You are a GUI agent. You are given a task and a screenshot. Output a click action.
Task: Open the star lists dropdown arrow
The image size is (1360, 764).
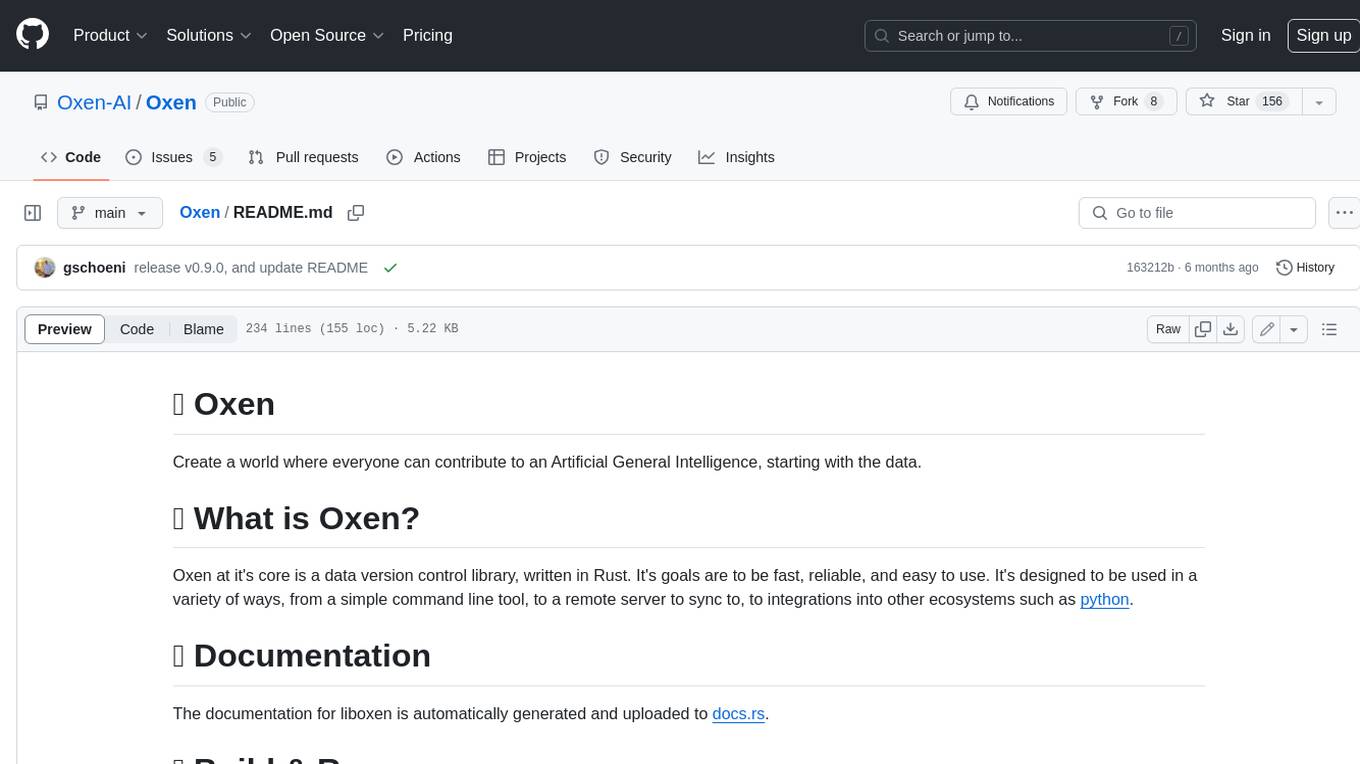pos(1319,102)
